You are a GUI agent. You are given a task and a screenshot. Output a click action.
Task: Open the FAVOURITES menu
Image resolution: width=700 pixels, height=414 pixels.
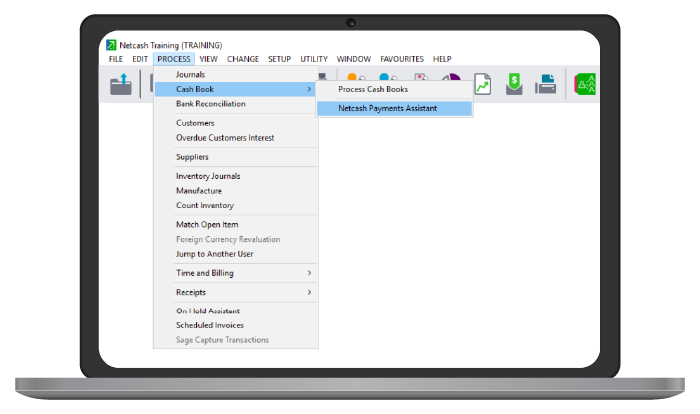pos(402,59)
